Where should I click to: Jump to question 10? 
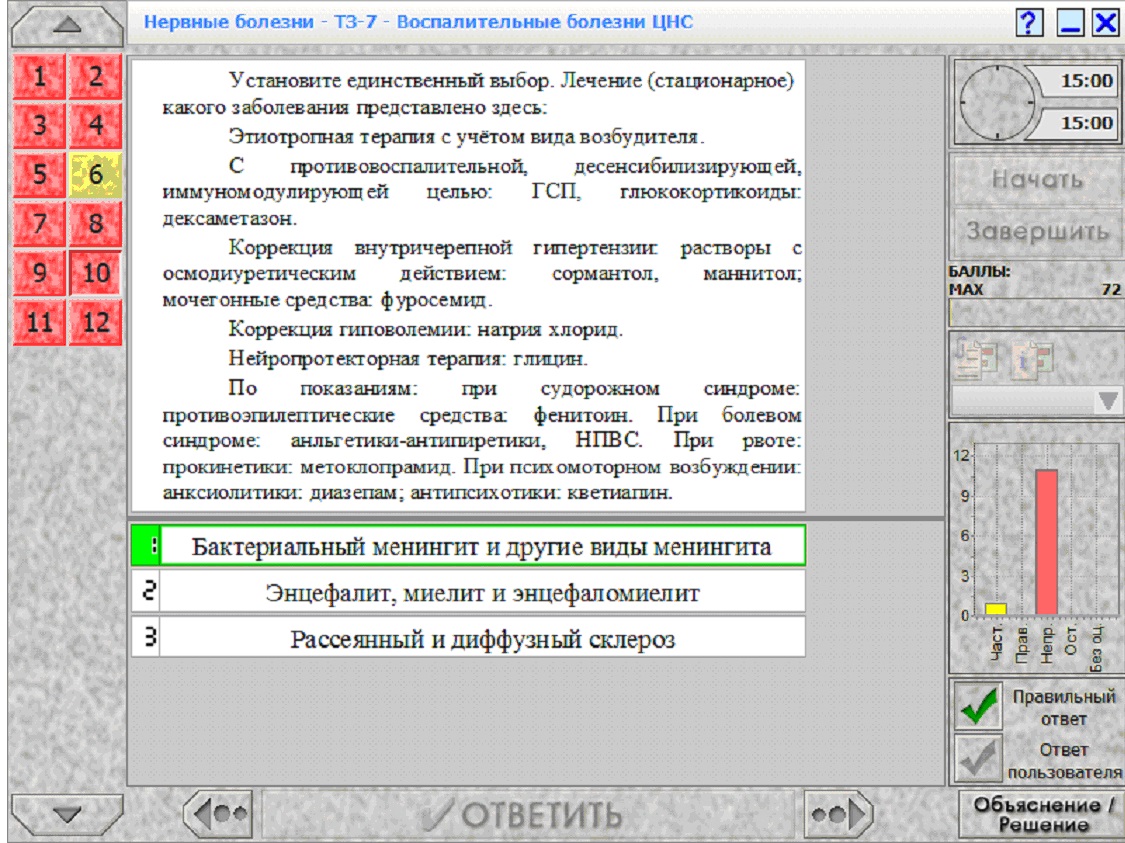[x=95, y=273]
